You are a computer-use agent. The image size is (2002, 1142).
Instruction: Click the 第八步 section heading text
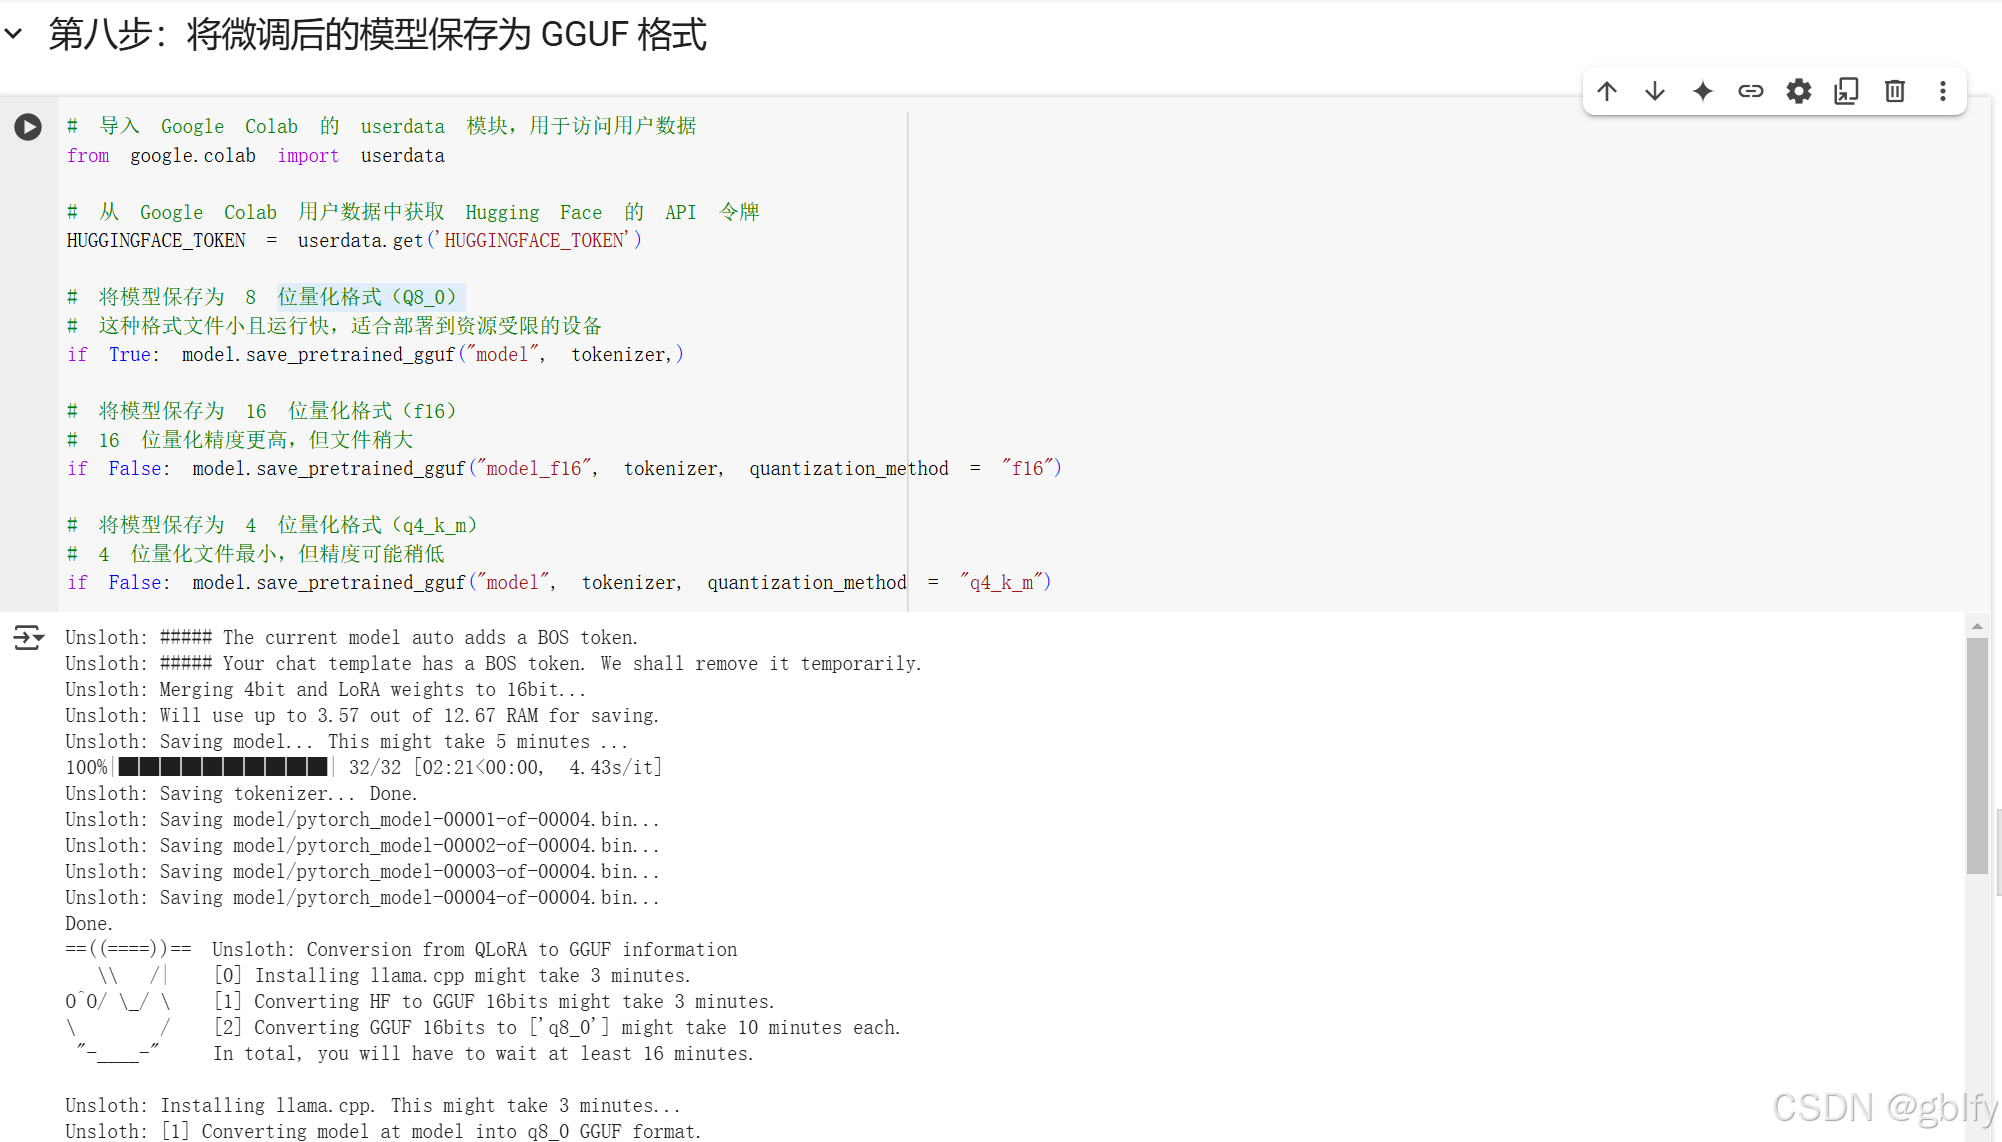click(377, 34)
